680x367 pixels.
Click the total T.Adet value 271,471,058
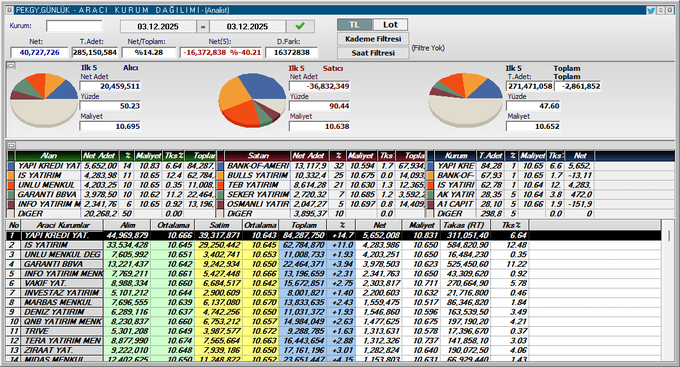pyautogui.click(x=530, y=86)
